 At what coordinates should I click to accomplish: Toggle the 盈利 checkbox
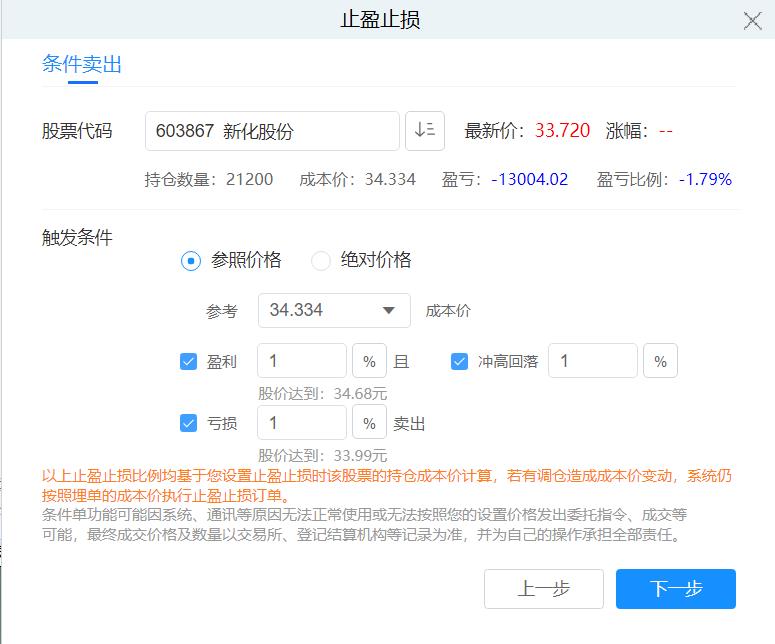coord(188,362)
